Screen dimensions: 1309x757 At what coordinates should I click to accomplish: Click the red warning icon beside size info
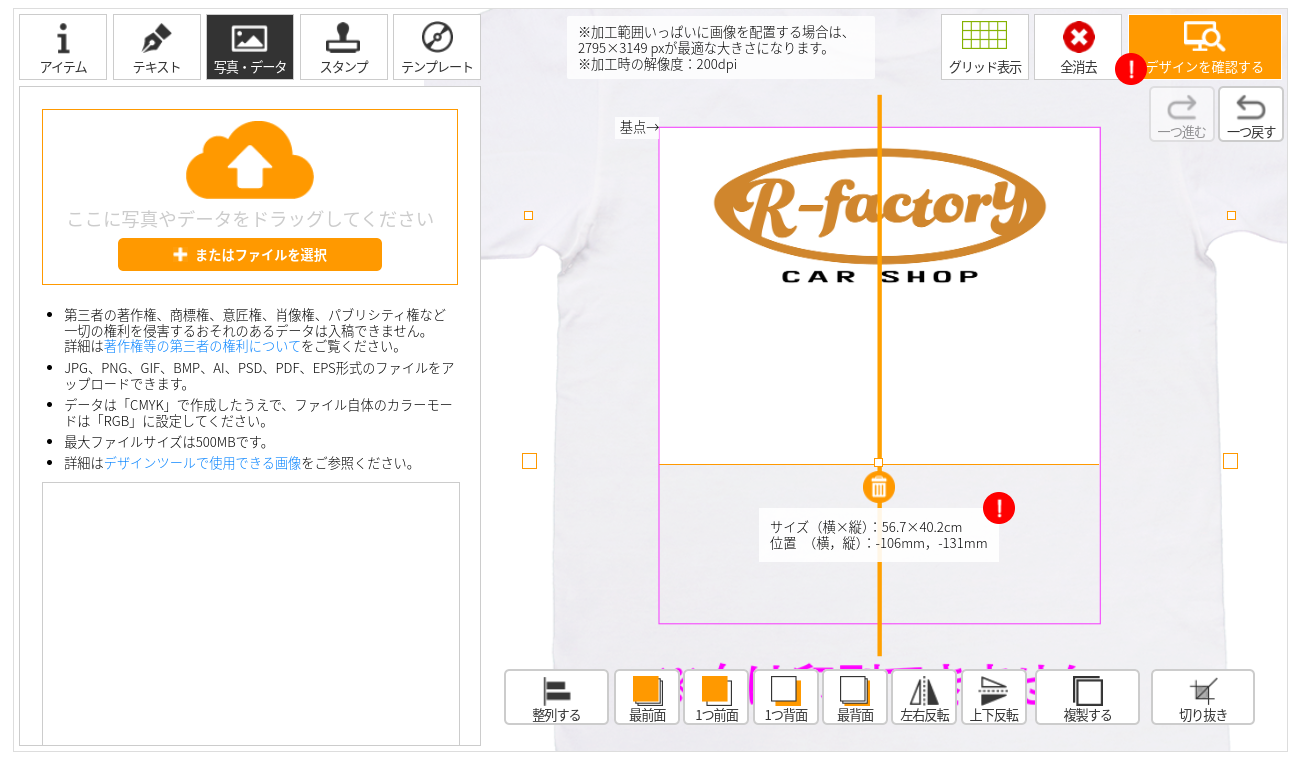[999, 508]
